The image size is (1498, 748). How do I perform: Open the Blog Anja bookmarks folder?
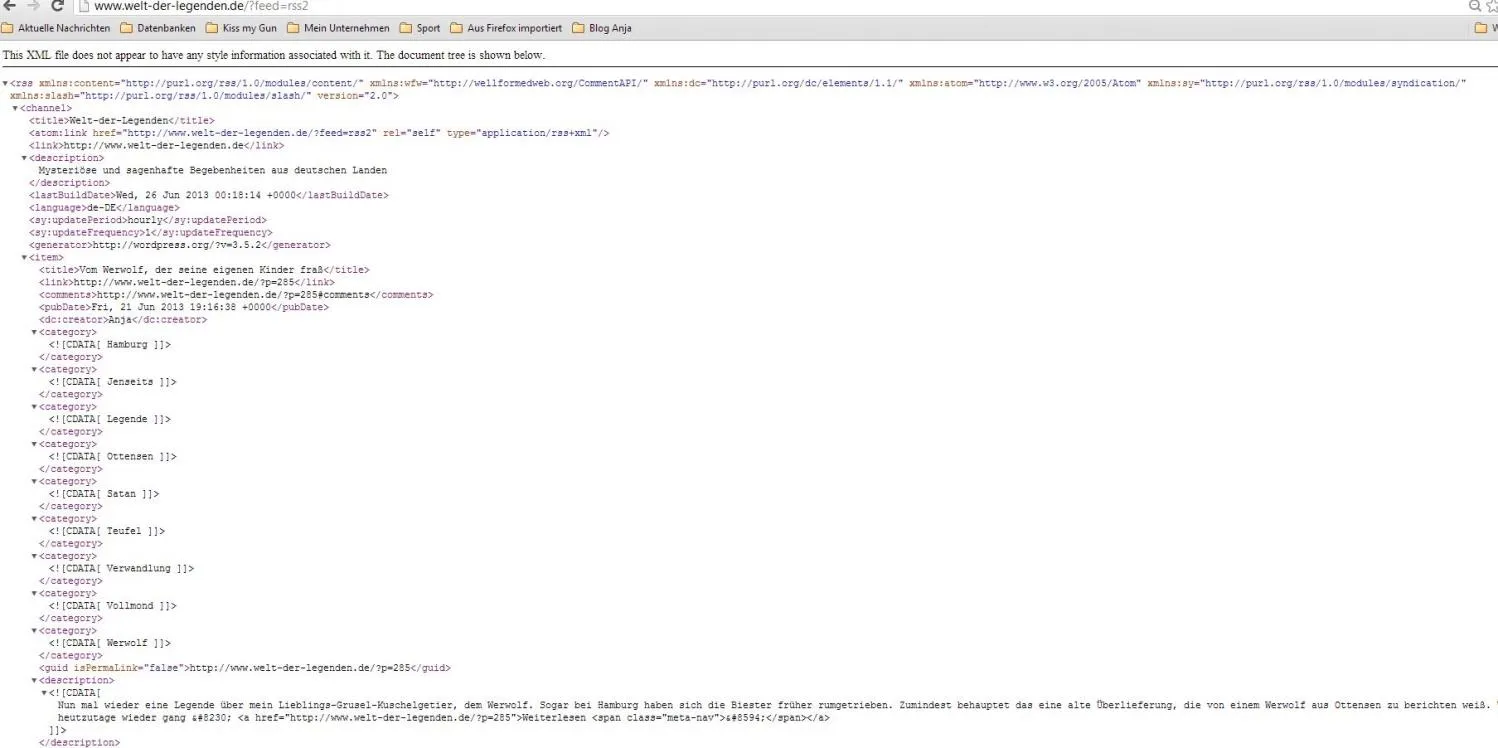[x=602, y=28]
